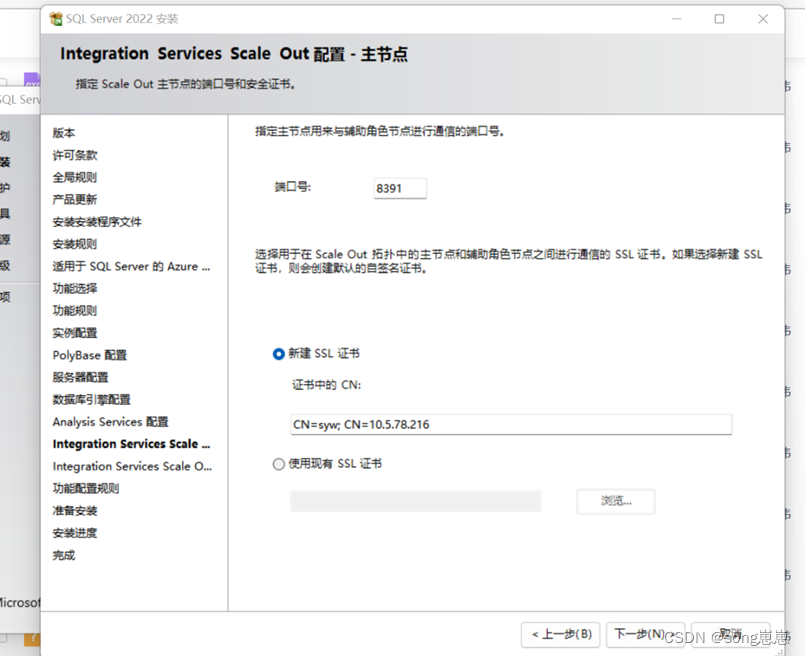
Task: Click the page heading Integration Services Scale Out 配置
Action: pyautogui.click(x=234, y=54)
